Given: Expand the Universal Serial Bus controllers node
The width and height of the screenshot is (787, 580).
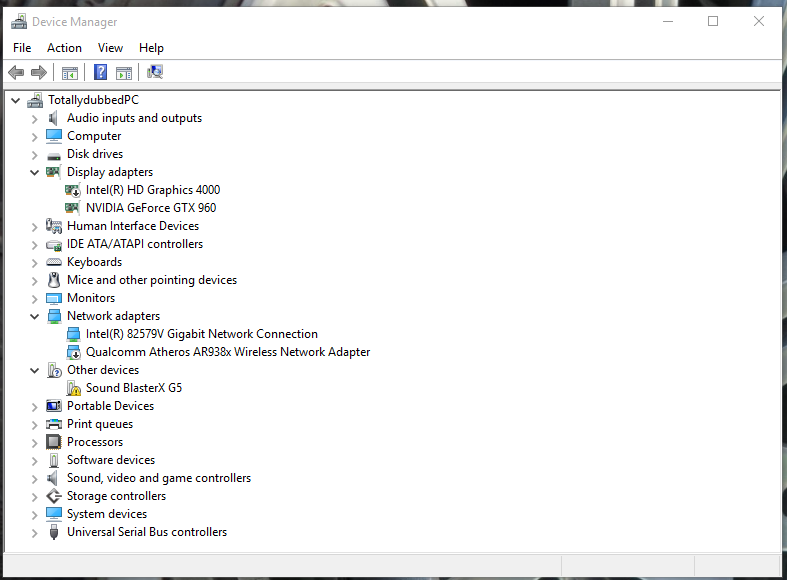Looking at the screenshot, I should pos(35,532).
